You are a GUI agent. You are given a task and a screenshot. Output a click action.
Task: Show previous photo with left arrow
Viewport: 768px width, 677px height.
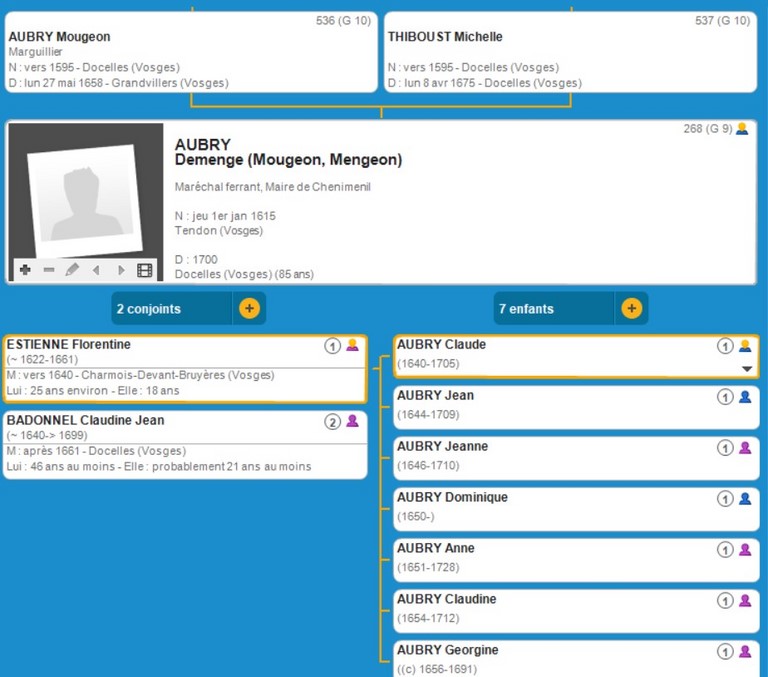click(x=96, y=270)
